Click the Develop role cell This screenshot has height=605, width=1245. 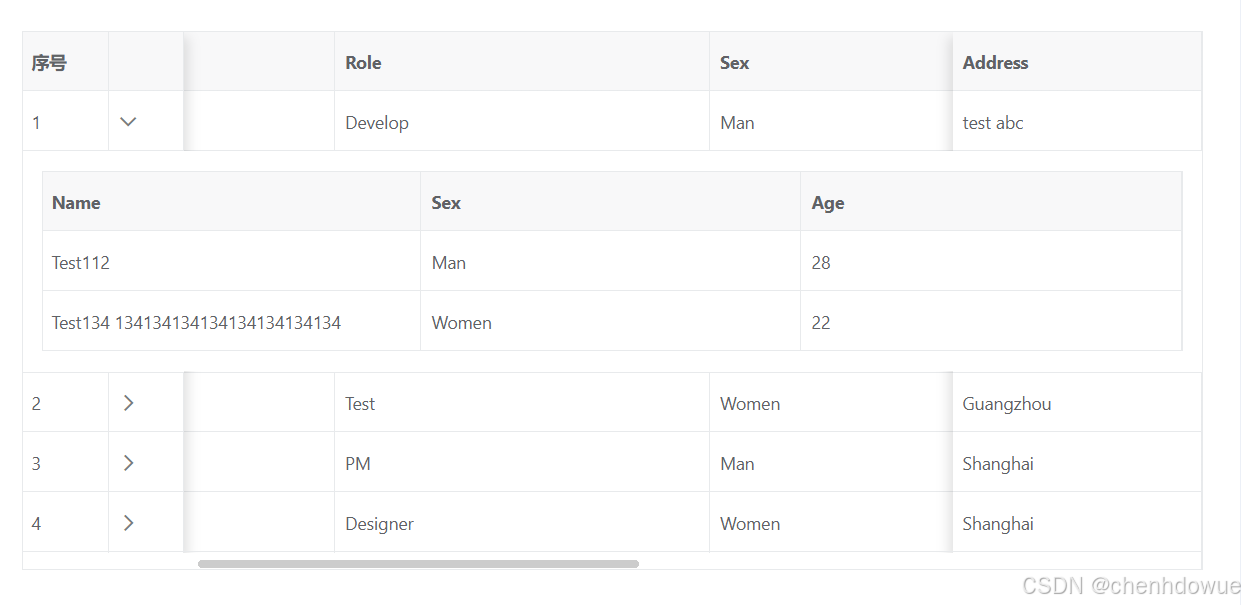click(x=377, y=123)
